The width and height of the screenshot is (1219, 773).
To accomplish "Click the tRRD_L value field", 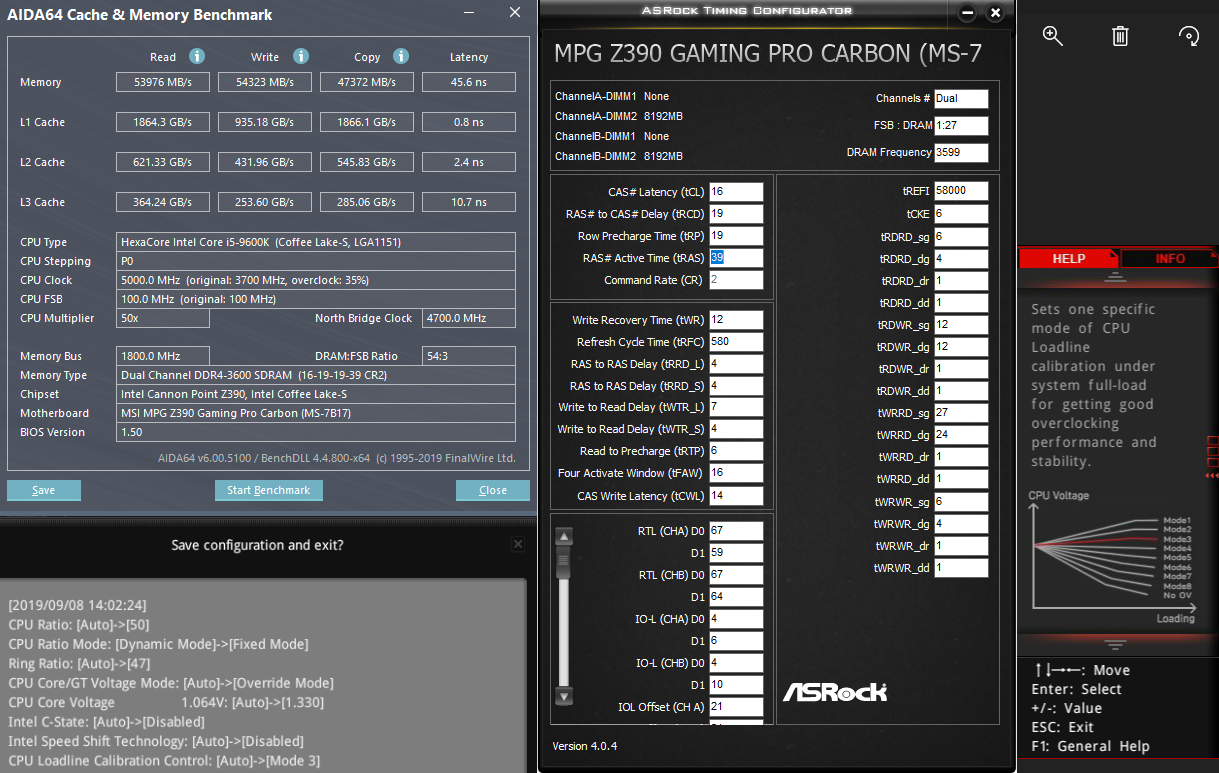I will point(736,364).
